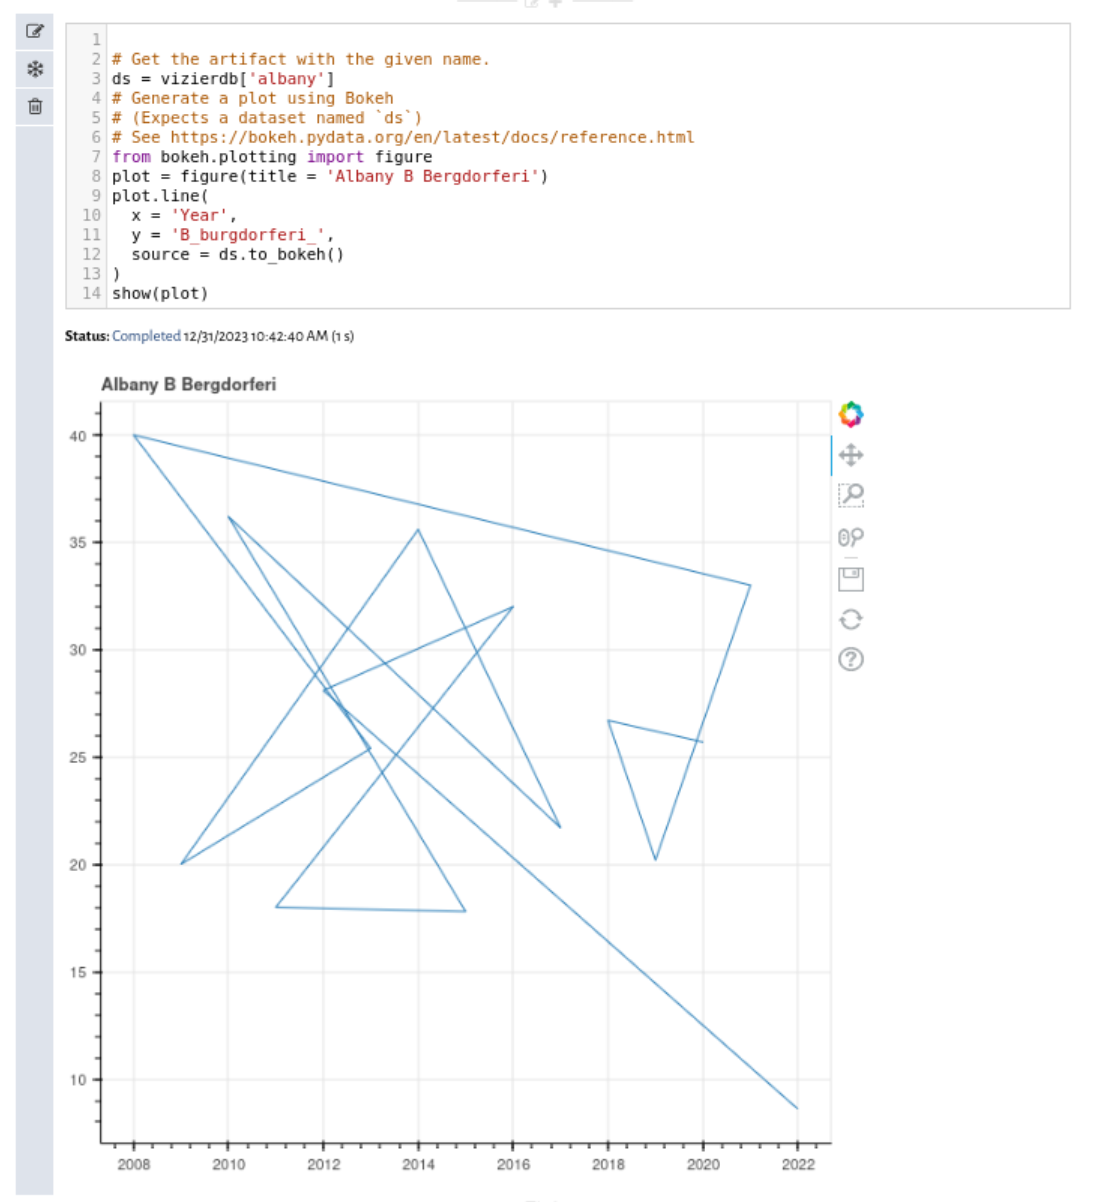
Task: Activate the Box Zoom tool
Action: click(851, 495)
